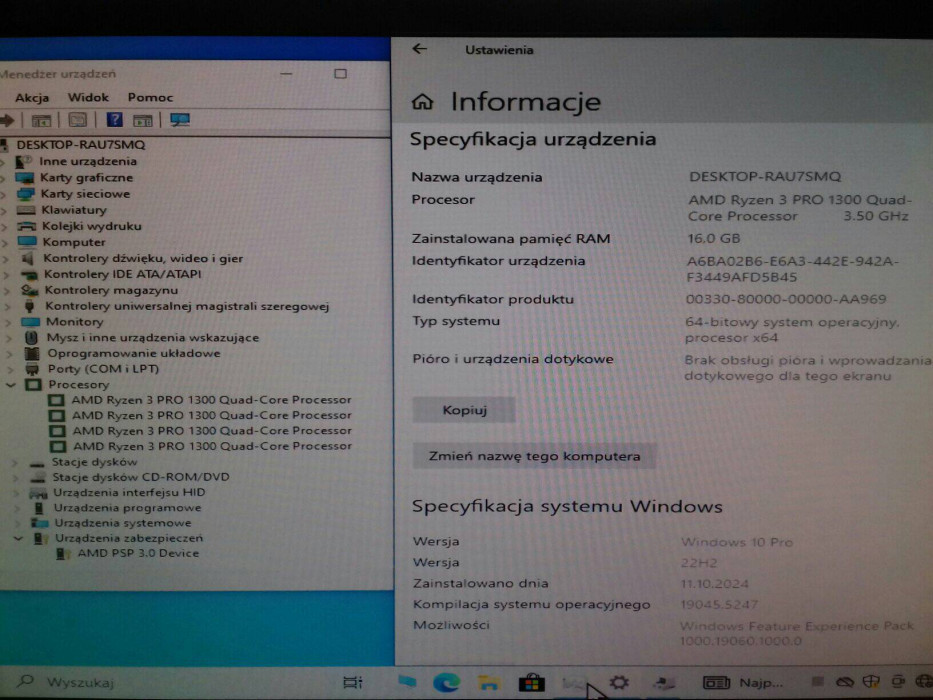Viewport: 933px width, 700px height.
Task: Open the Widok menu
Action: pyautogui.click(x=88, y=97)
